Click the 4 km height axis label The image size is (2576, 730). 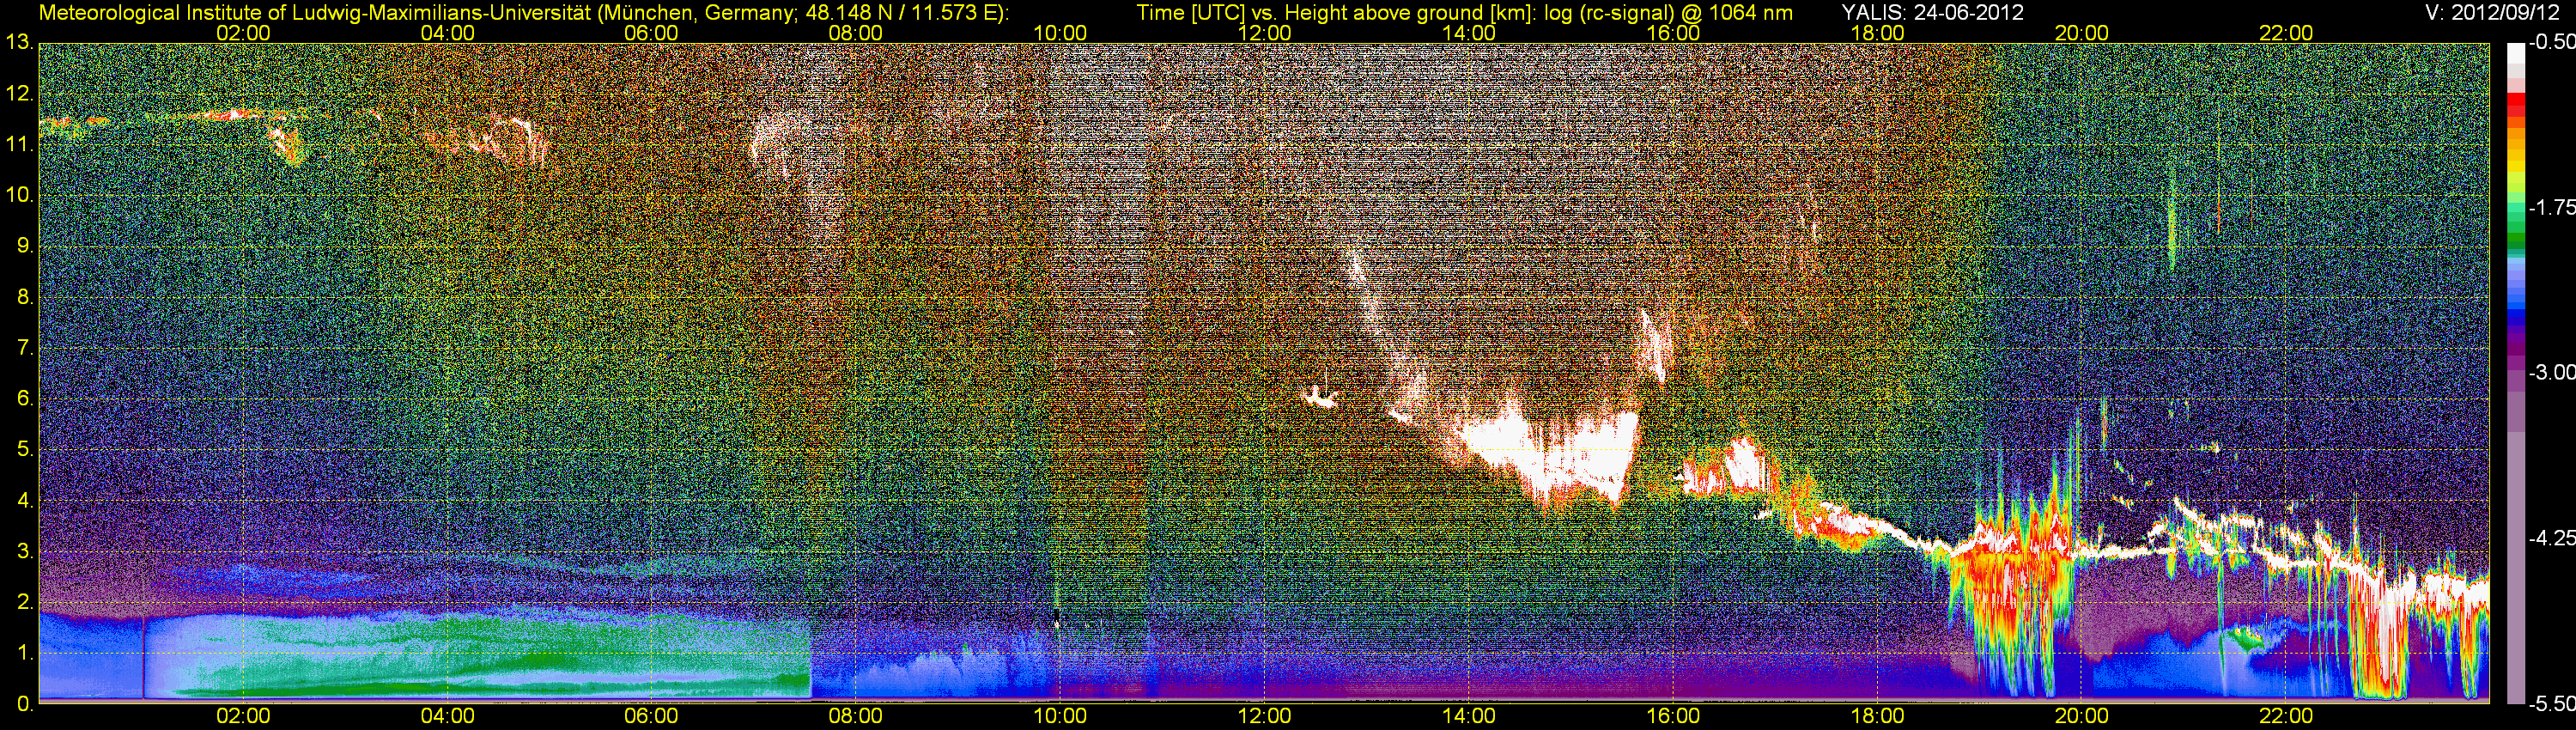(24, 500)
